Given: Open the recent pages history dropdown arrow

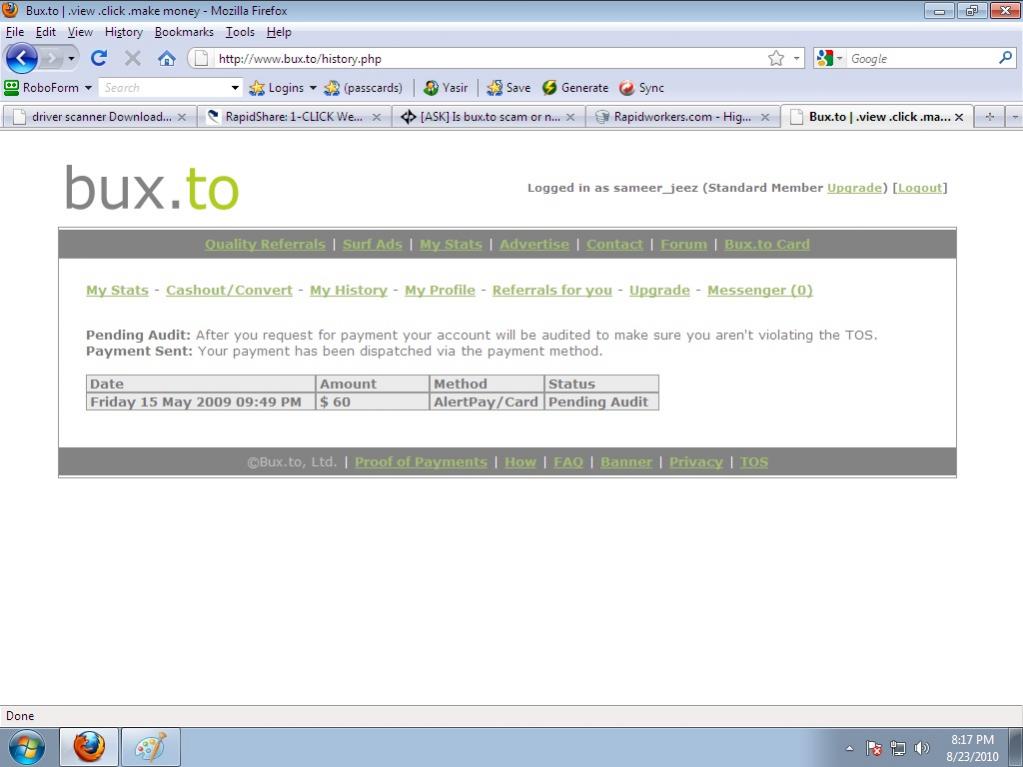Looking at the screenshot, I should 71,59.
